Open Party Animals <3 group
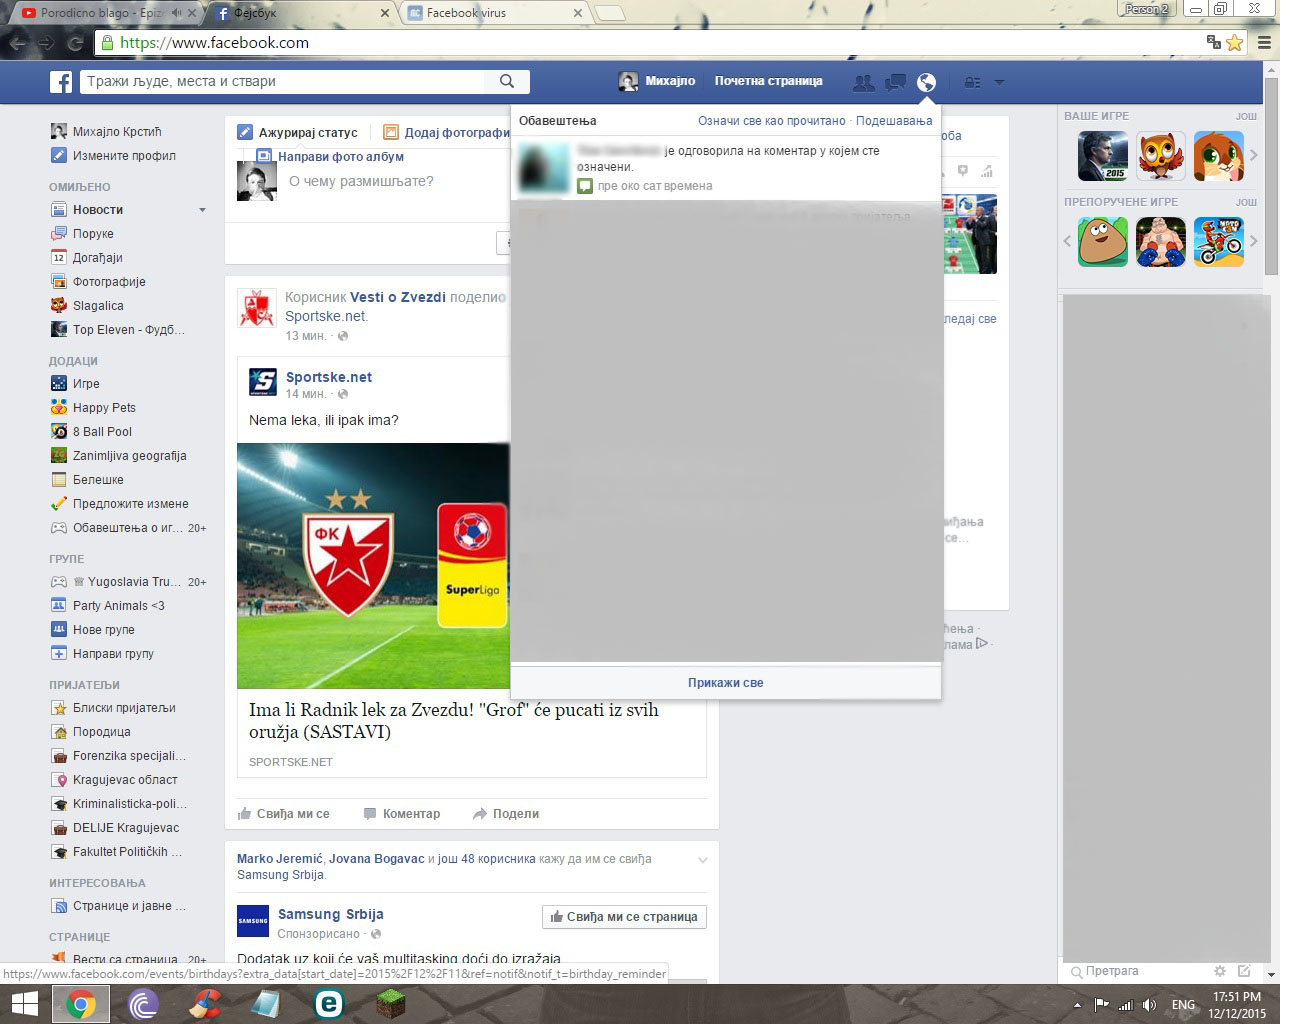The width and height of the screenshot is (1296, 1024). 107,606
